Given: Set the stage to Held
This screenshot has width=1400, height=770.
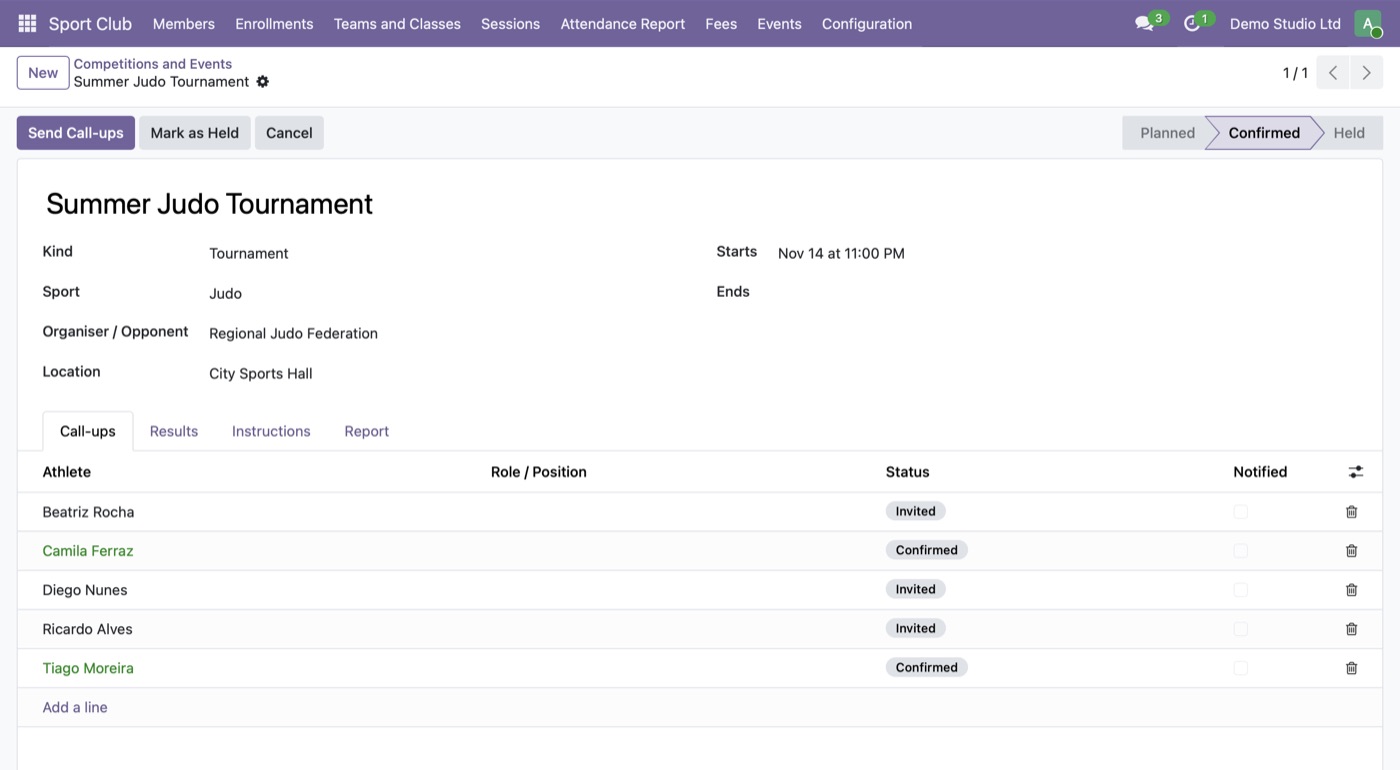Looking at the screenshot, I should [1349, 133].
